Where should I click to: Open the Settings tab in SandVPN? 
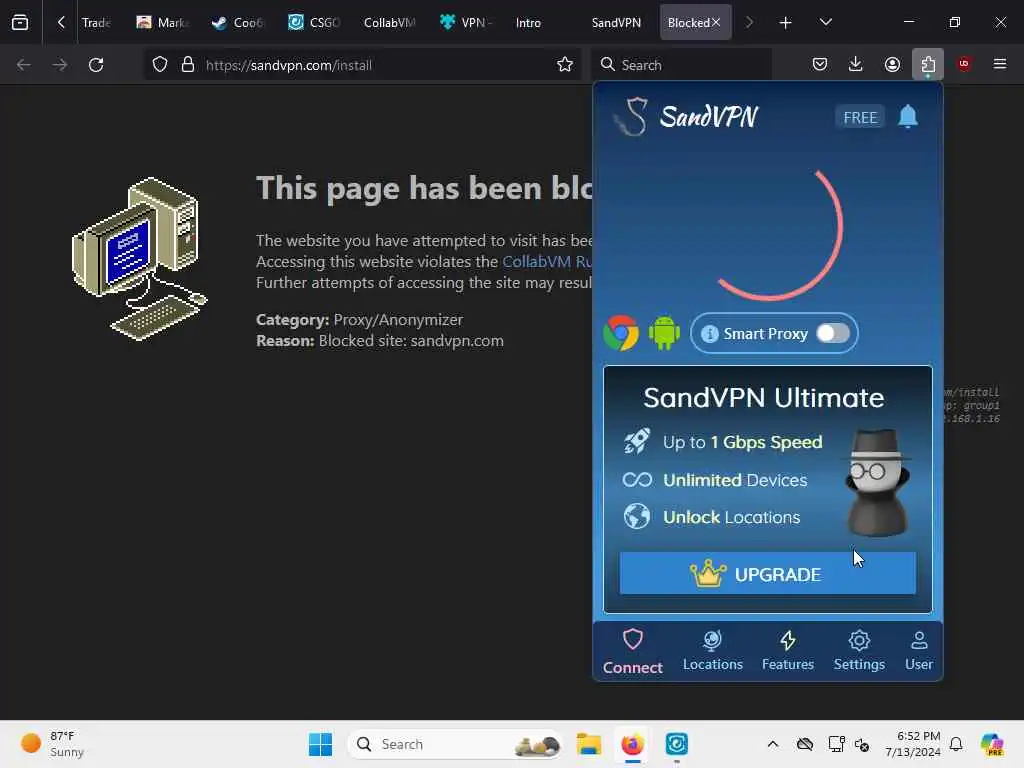click(859, 651)
